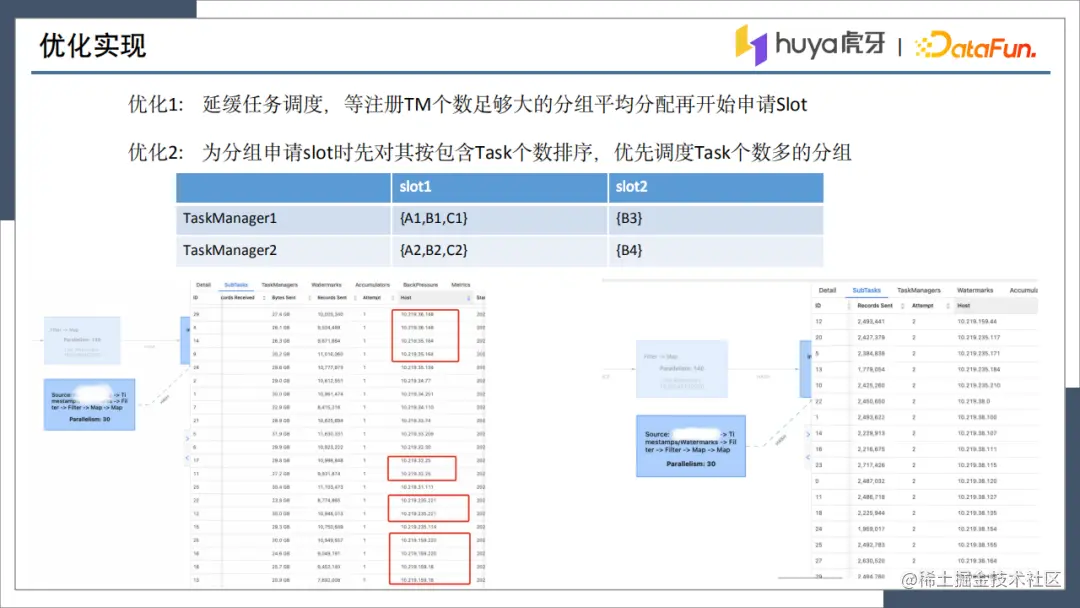Click records value 2,493,441 in right table
The image size is (1080, 608).
(871, 322)
